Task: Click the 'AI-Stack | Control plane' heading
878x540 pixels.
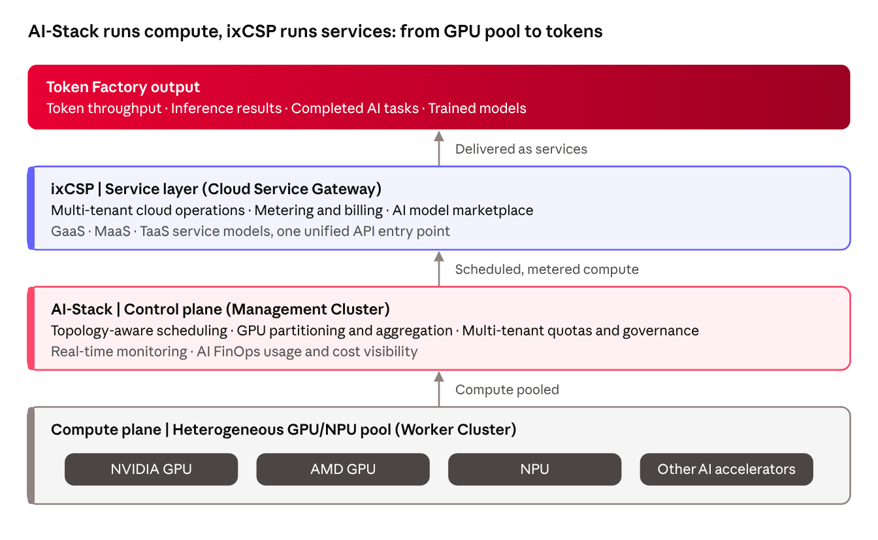Action: 220,309
